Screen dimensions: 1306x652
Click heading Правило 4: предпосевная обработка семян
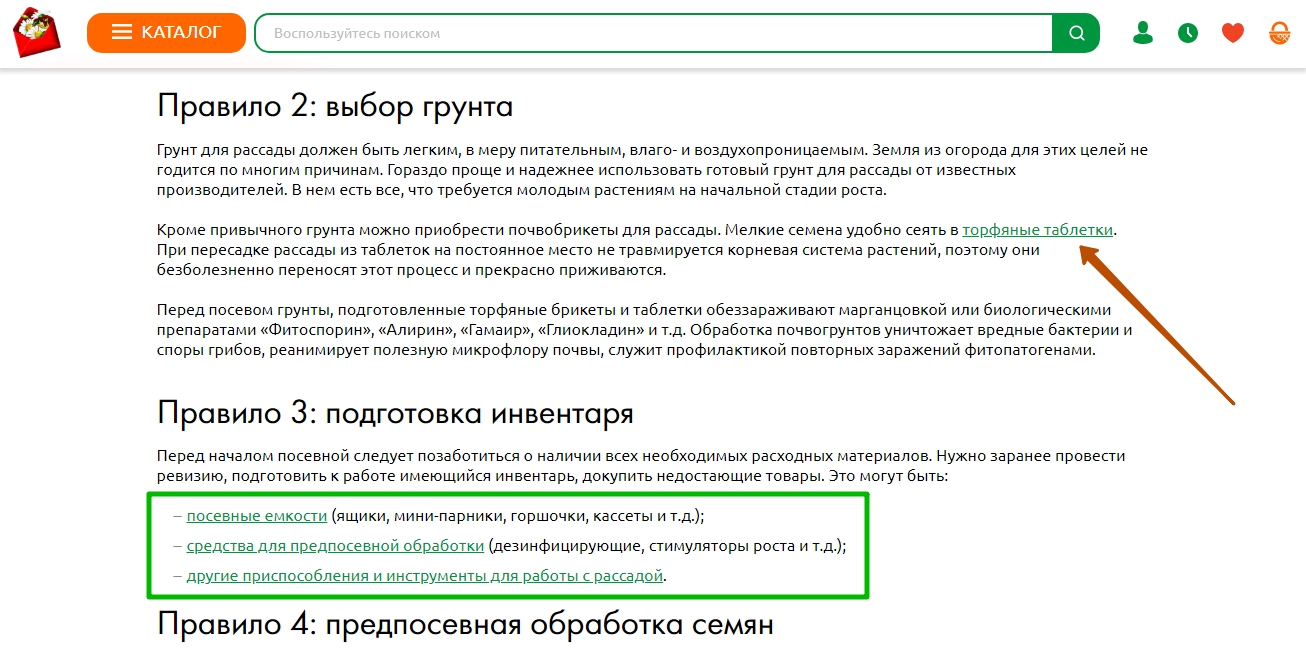pyautogui.click(x=466, y=625)
